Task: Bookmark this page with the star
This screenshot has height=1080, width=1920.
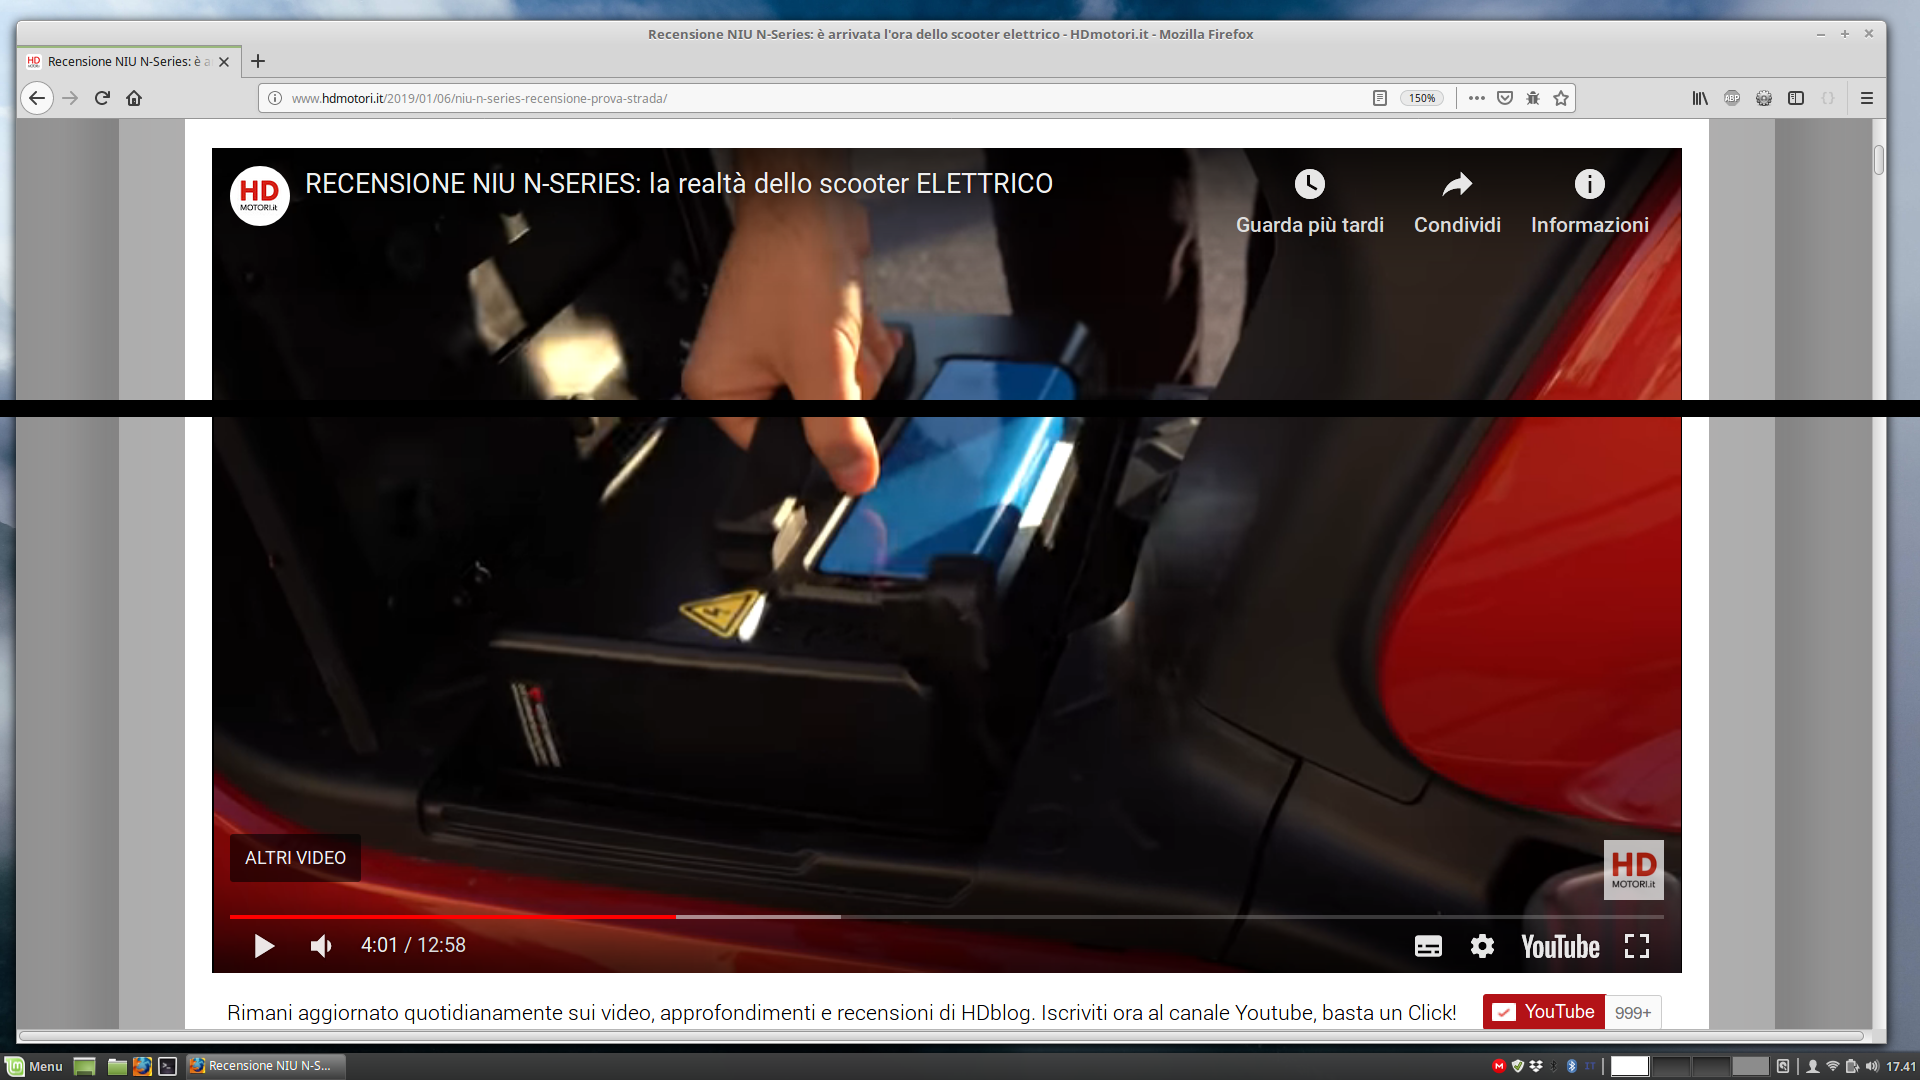Action: click(1561, 98)
